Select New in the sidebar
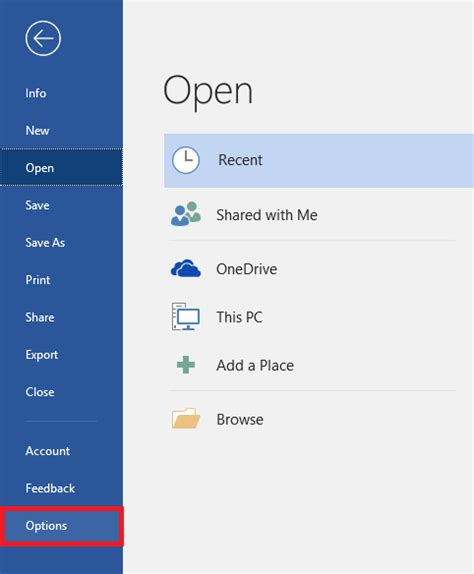474x574 pixels. [x=61, y=130]
